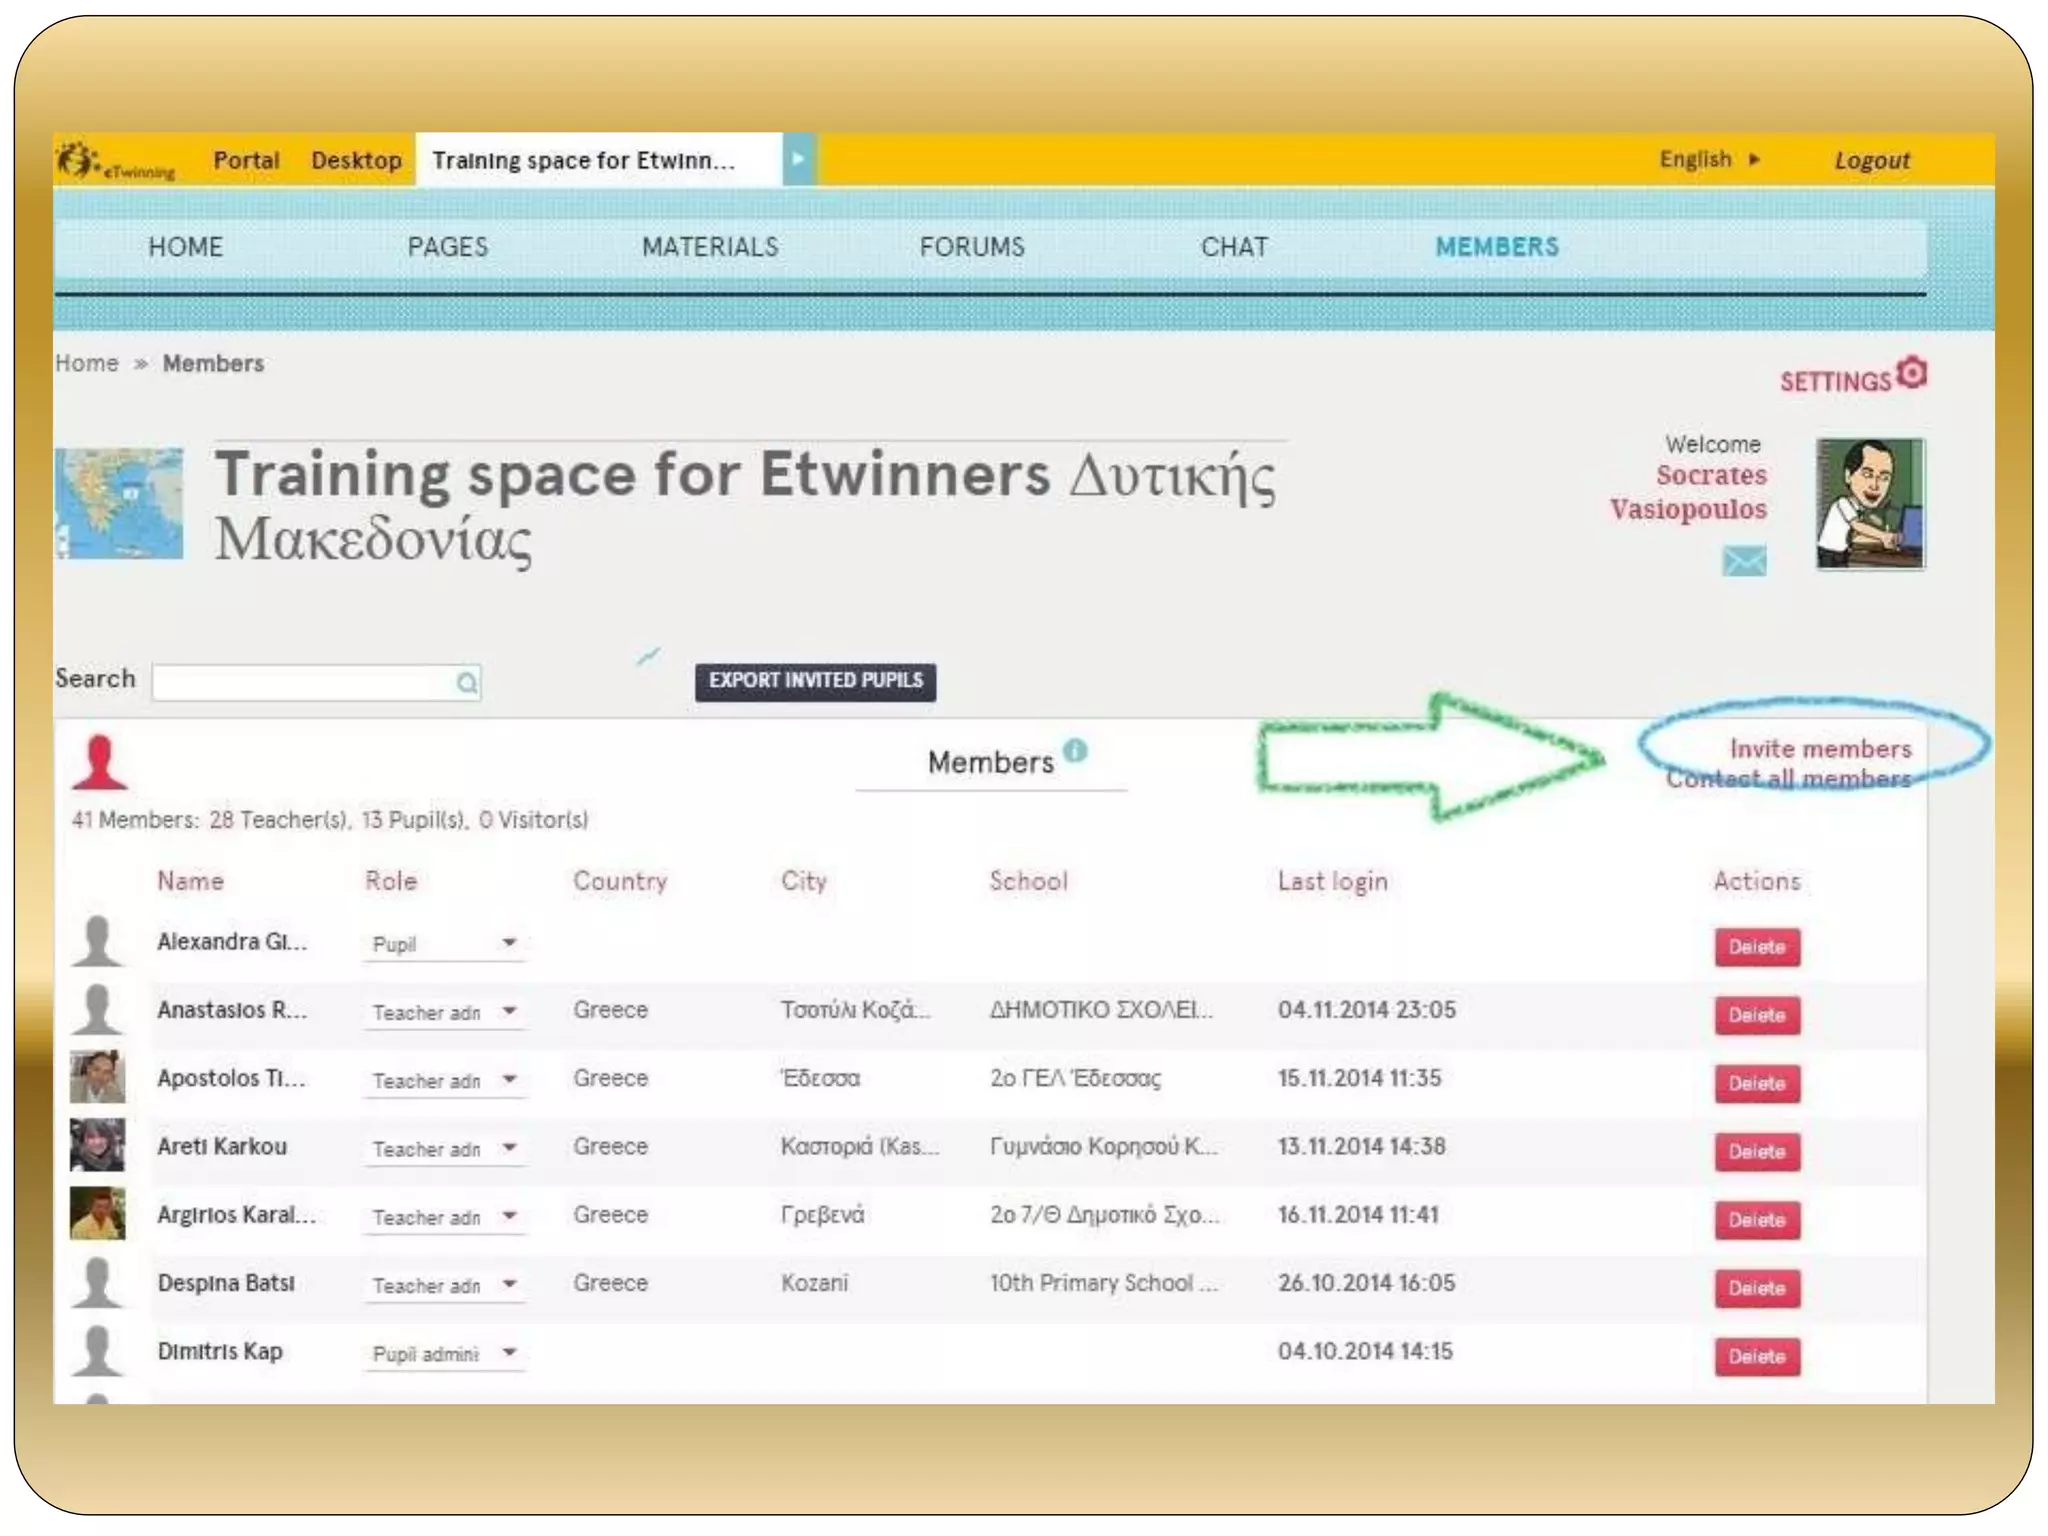The image size is (2048, 1536).
Task: Open the MATERIALS tab
Action: [x=710, y=247]
